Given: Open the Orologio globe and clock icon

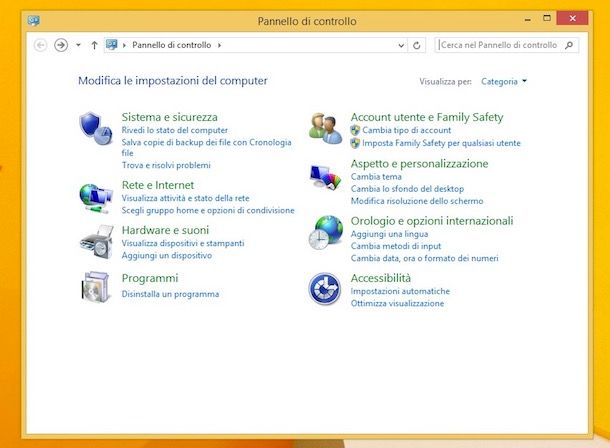Looking at the screenshot, I should (326, 233).
